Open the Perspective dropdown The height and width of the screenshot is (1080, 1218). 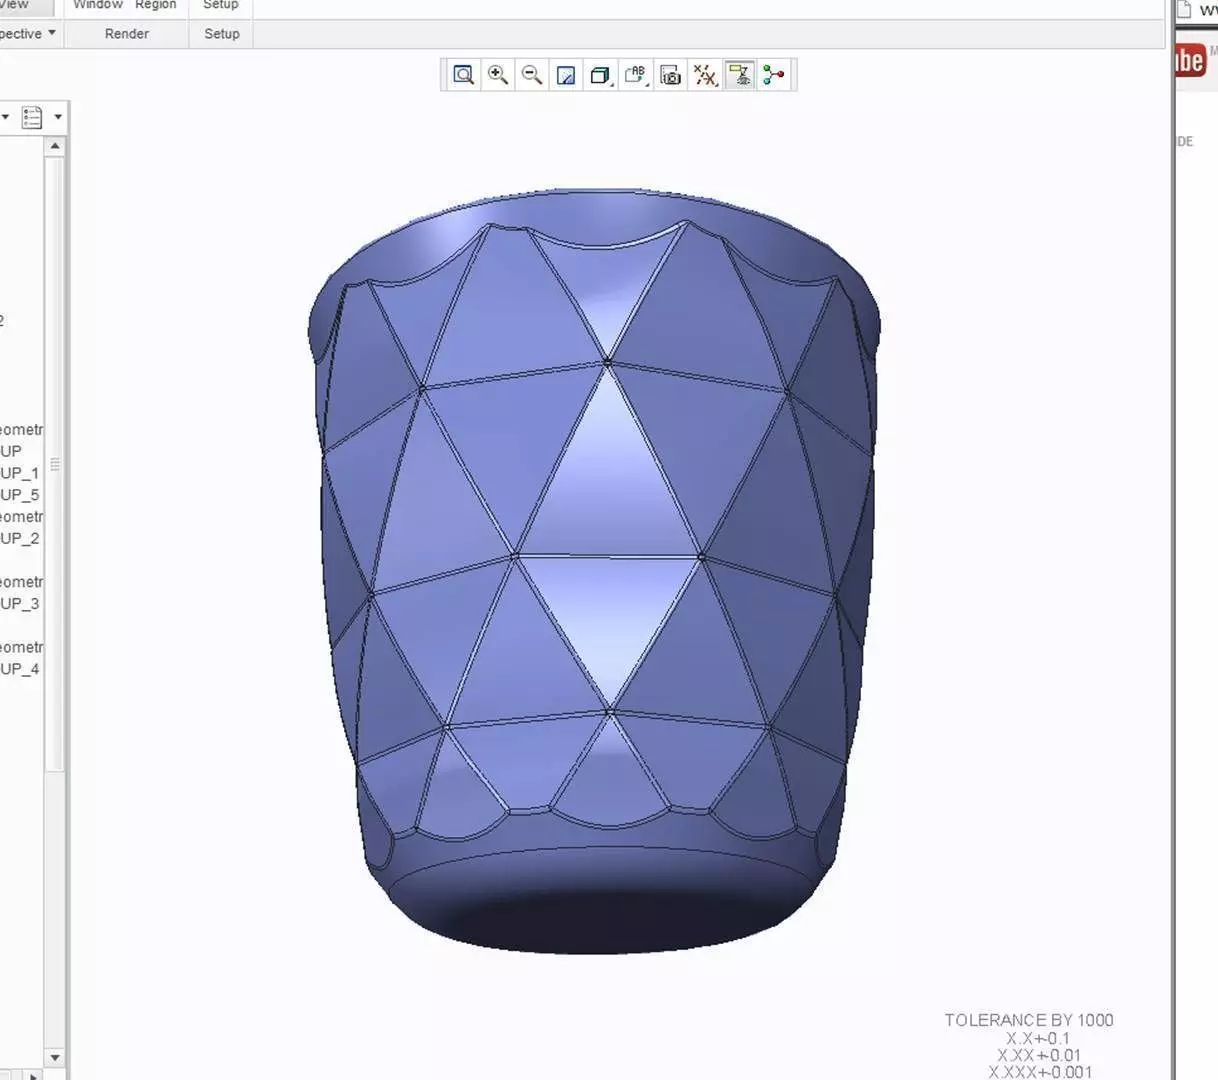[x=29, y=33]
